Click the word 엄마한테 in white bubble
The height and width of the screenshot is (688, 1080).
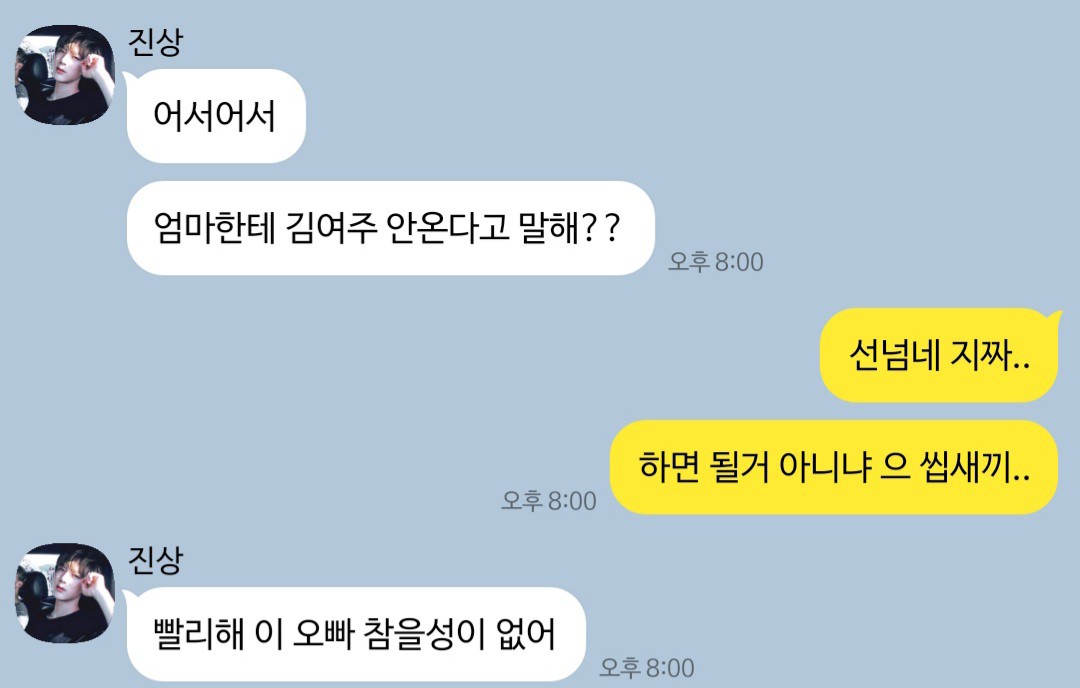pyautogui.click(x=214, y=228)
